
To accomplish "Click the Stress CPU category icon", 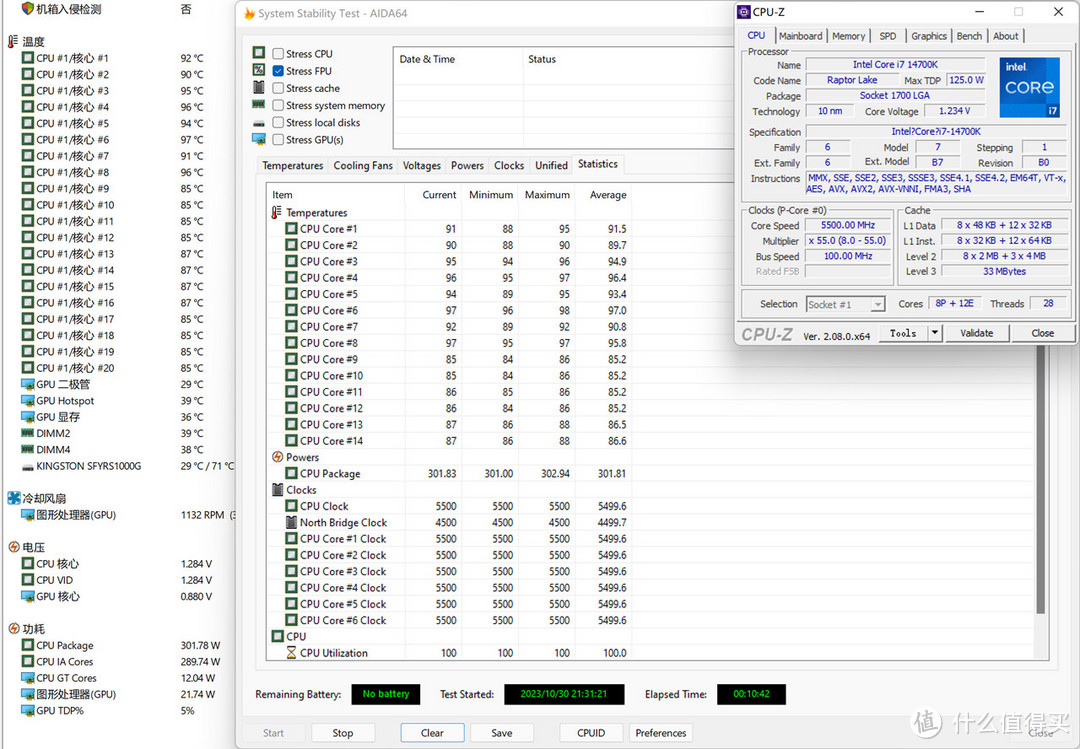I will click(258, 52).
